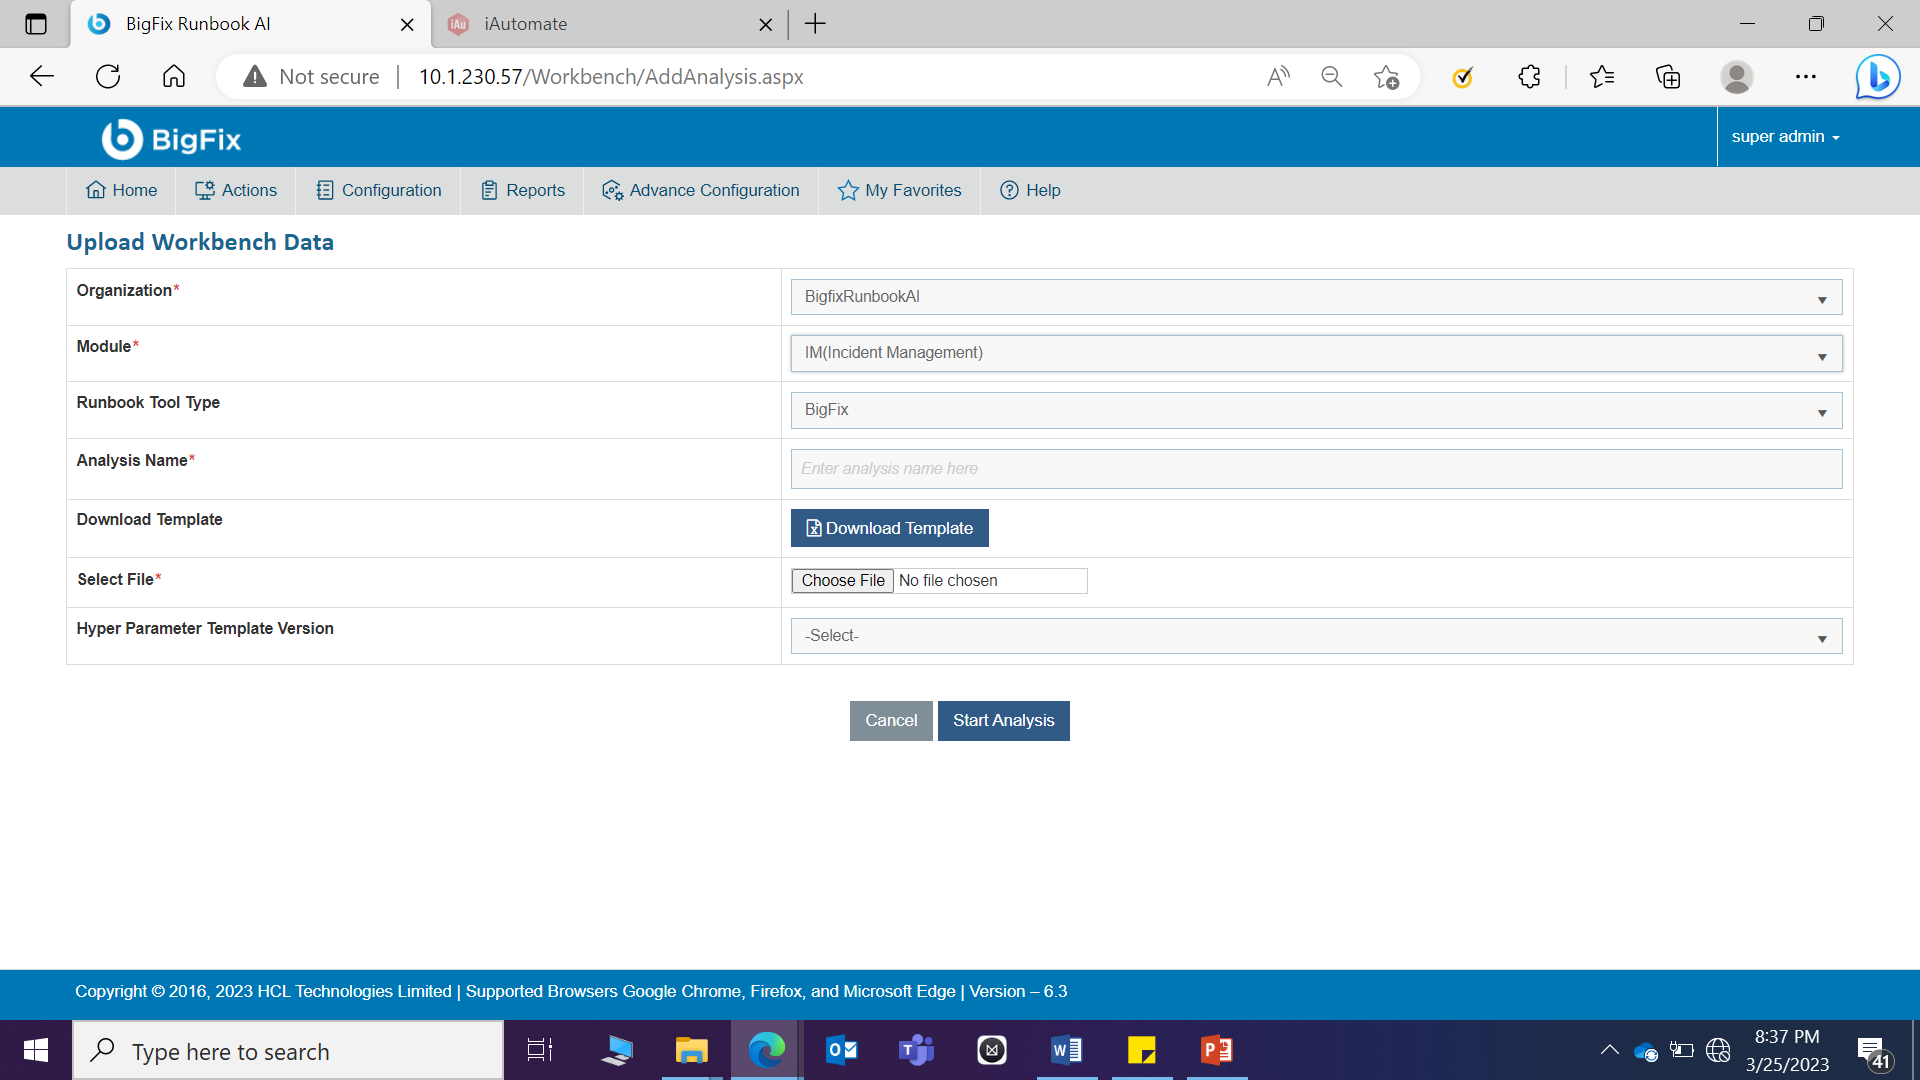Click the Read aloud icon in address bar
Screen dimensions: 1920x1080
[x=1278, y=77]
